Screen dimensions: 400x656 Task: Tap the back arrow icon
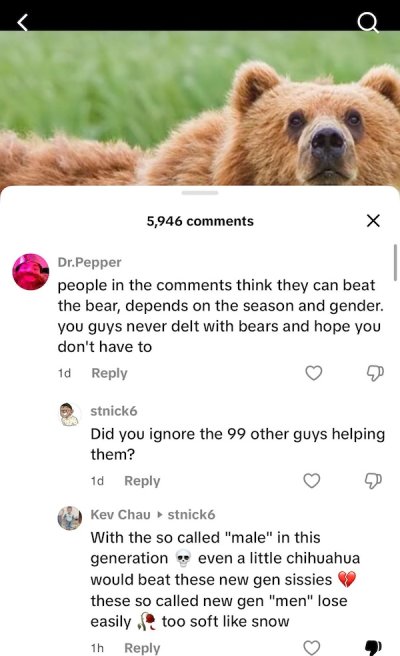click(23, 22)
